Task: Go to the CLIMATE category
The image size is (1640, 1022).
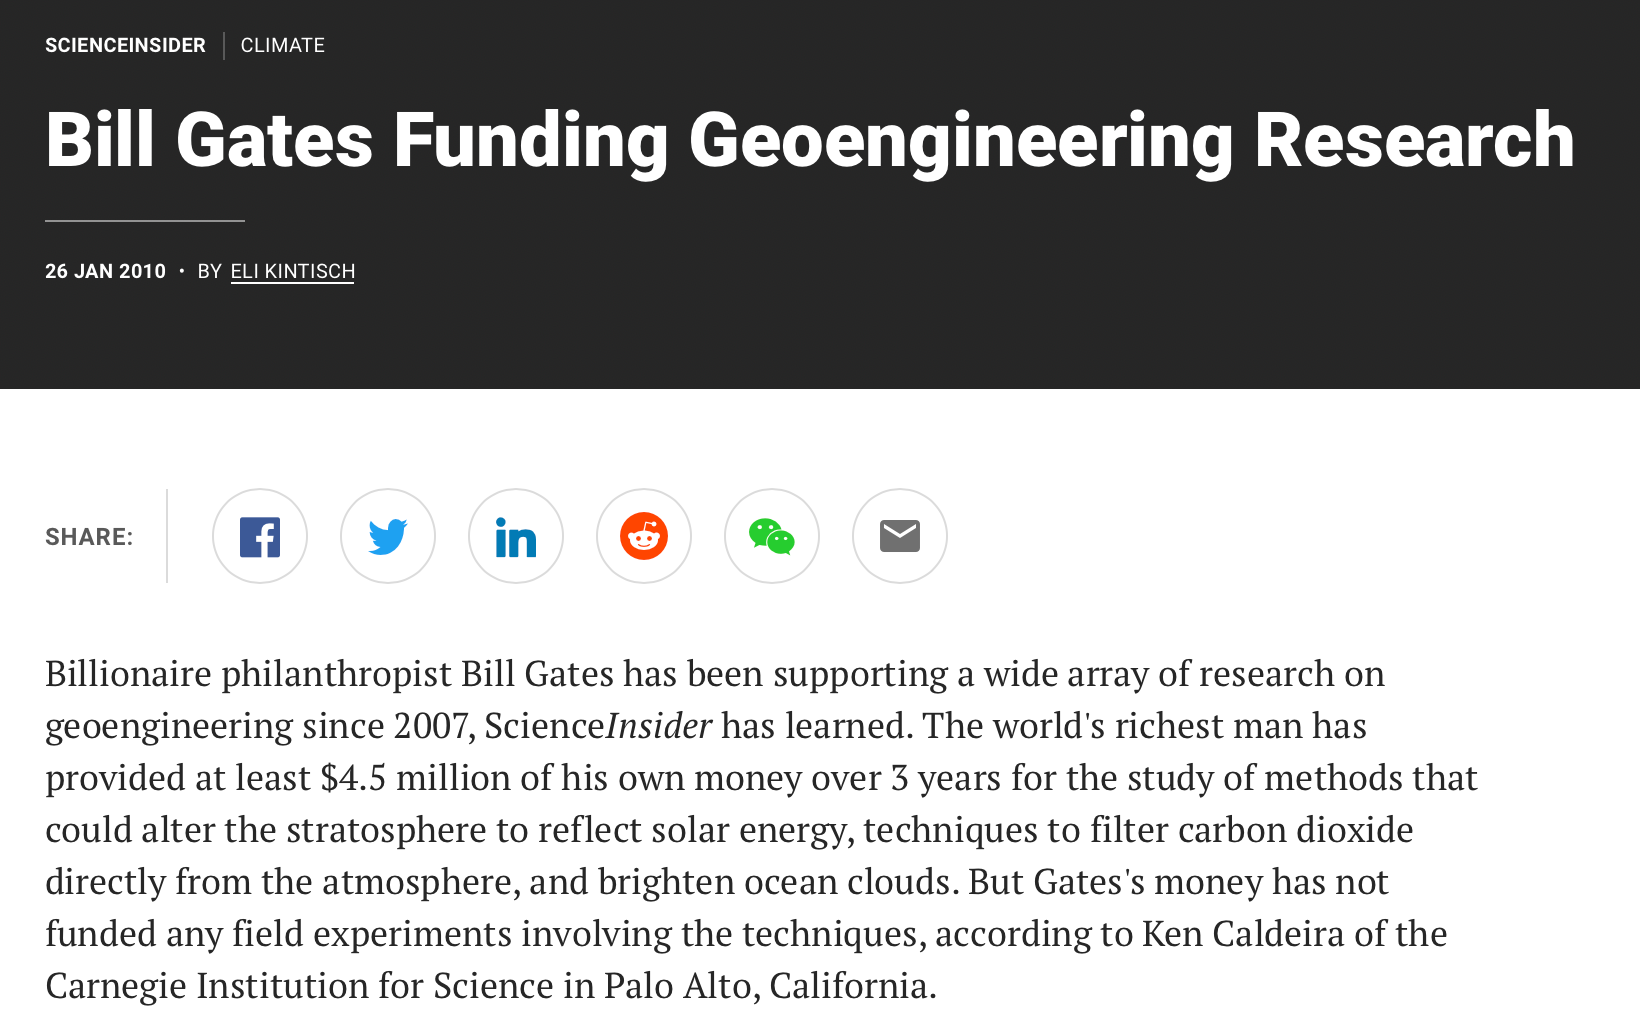Action: 283,45
